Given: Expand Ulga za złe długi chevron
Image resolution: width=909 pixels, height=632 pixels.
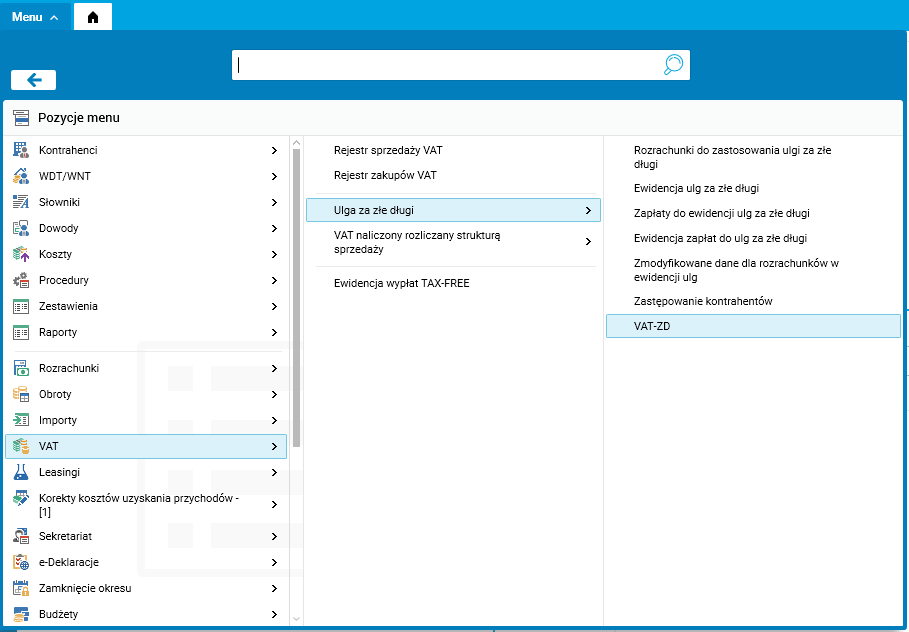Looking at the screenshot, I should pyautogui.click(x=588, y=210).
